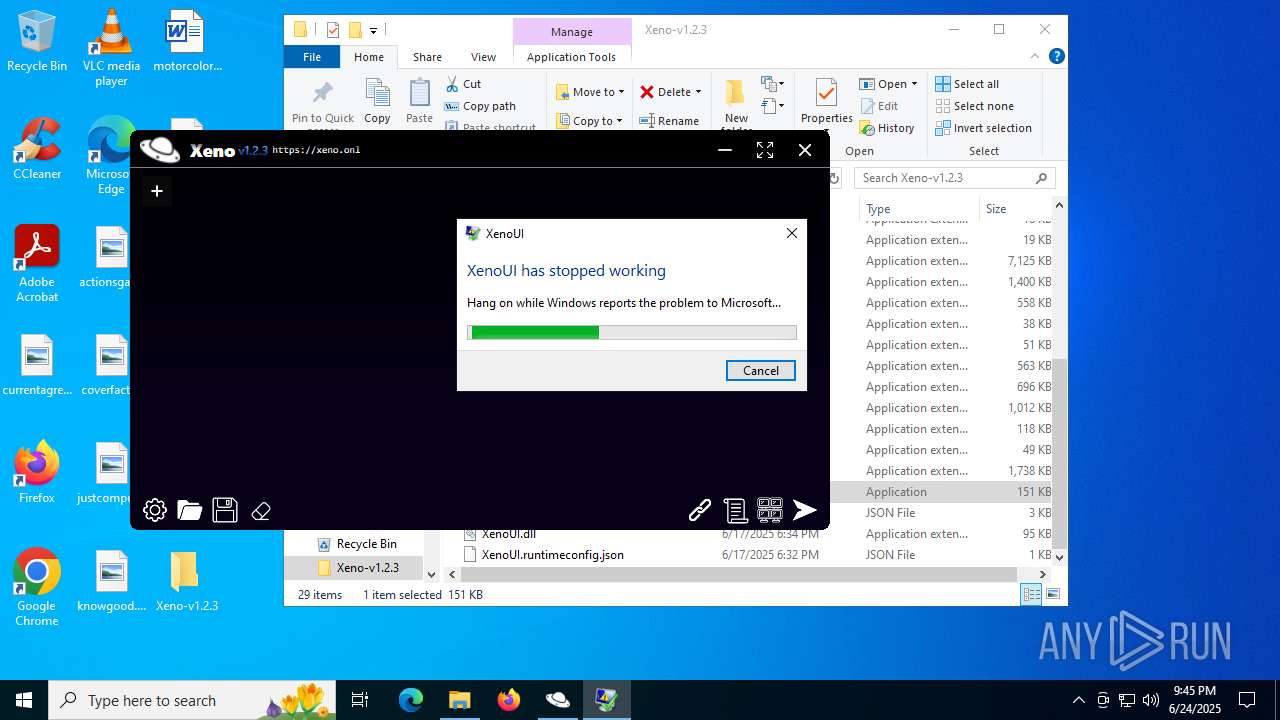
Task: Save script with floppy disk icon
Action: [x=225, y=511]
